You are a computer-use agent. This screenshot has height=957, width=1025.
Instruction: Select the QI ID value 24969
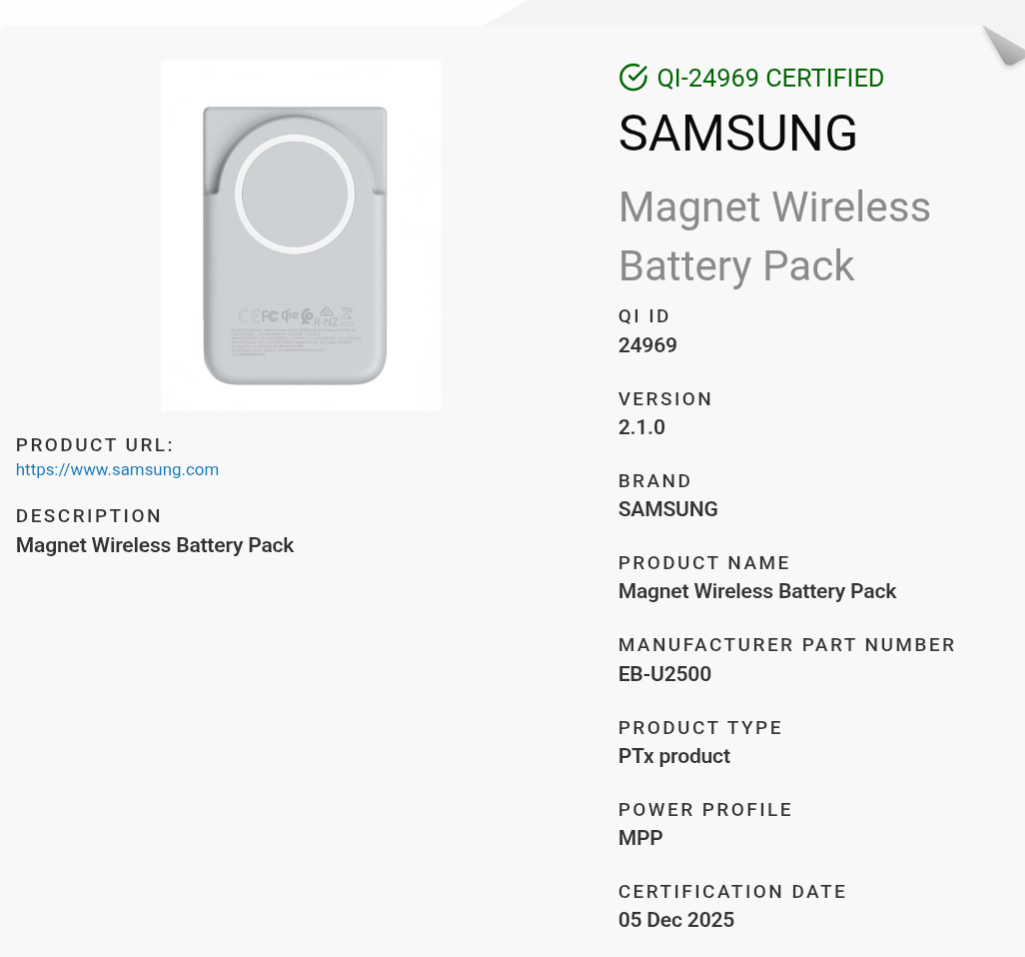coord(647,345)
